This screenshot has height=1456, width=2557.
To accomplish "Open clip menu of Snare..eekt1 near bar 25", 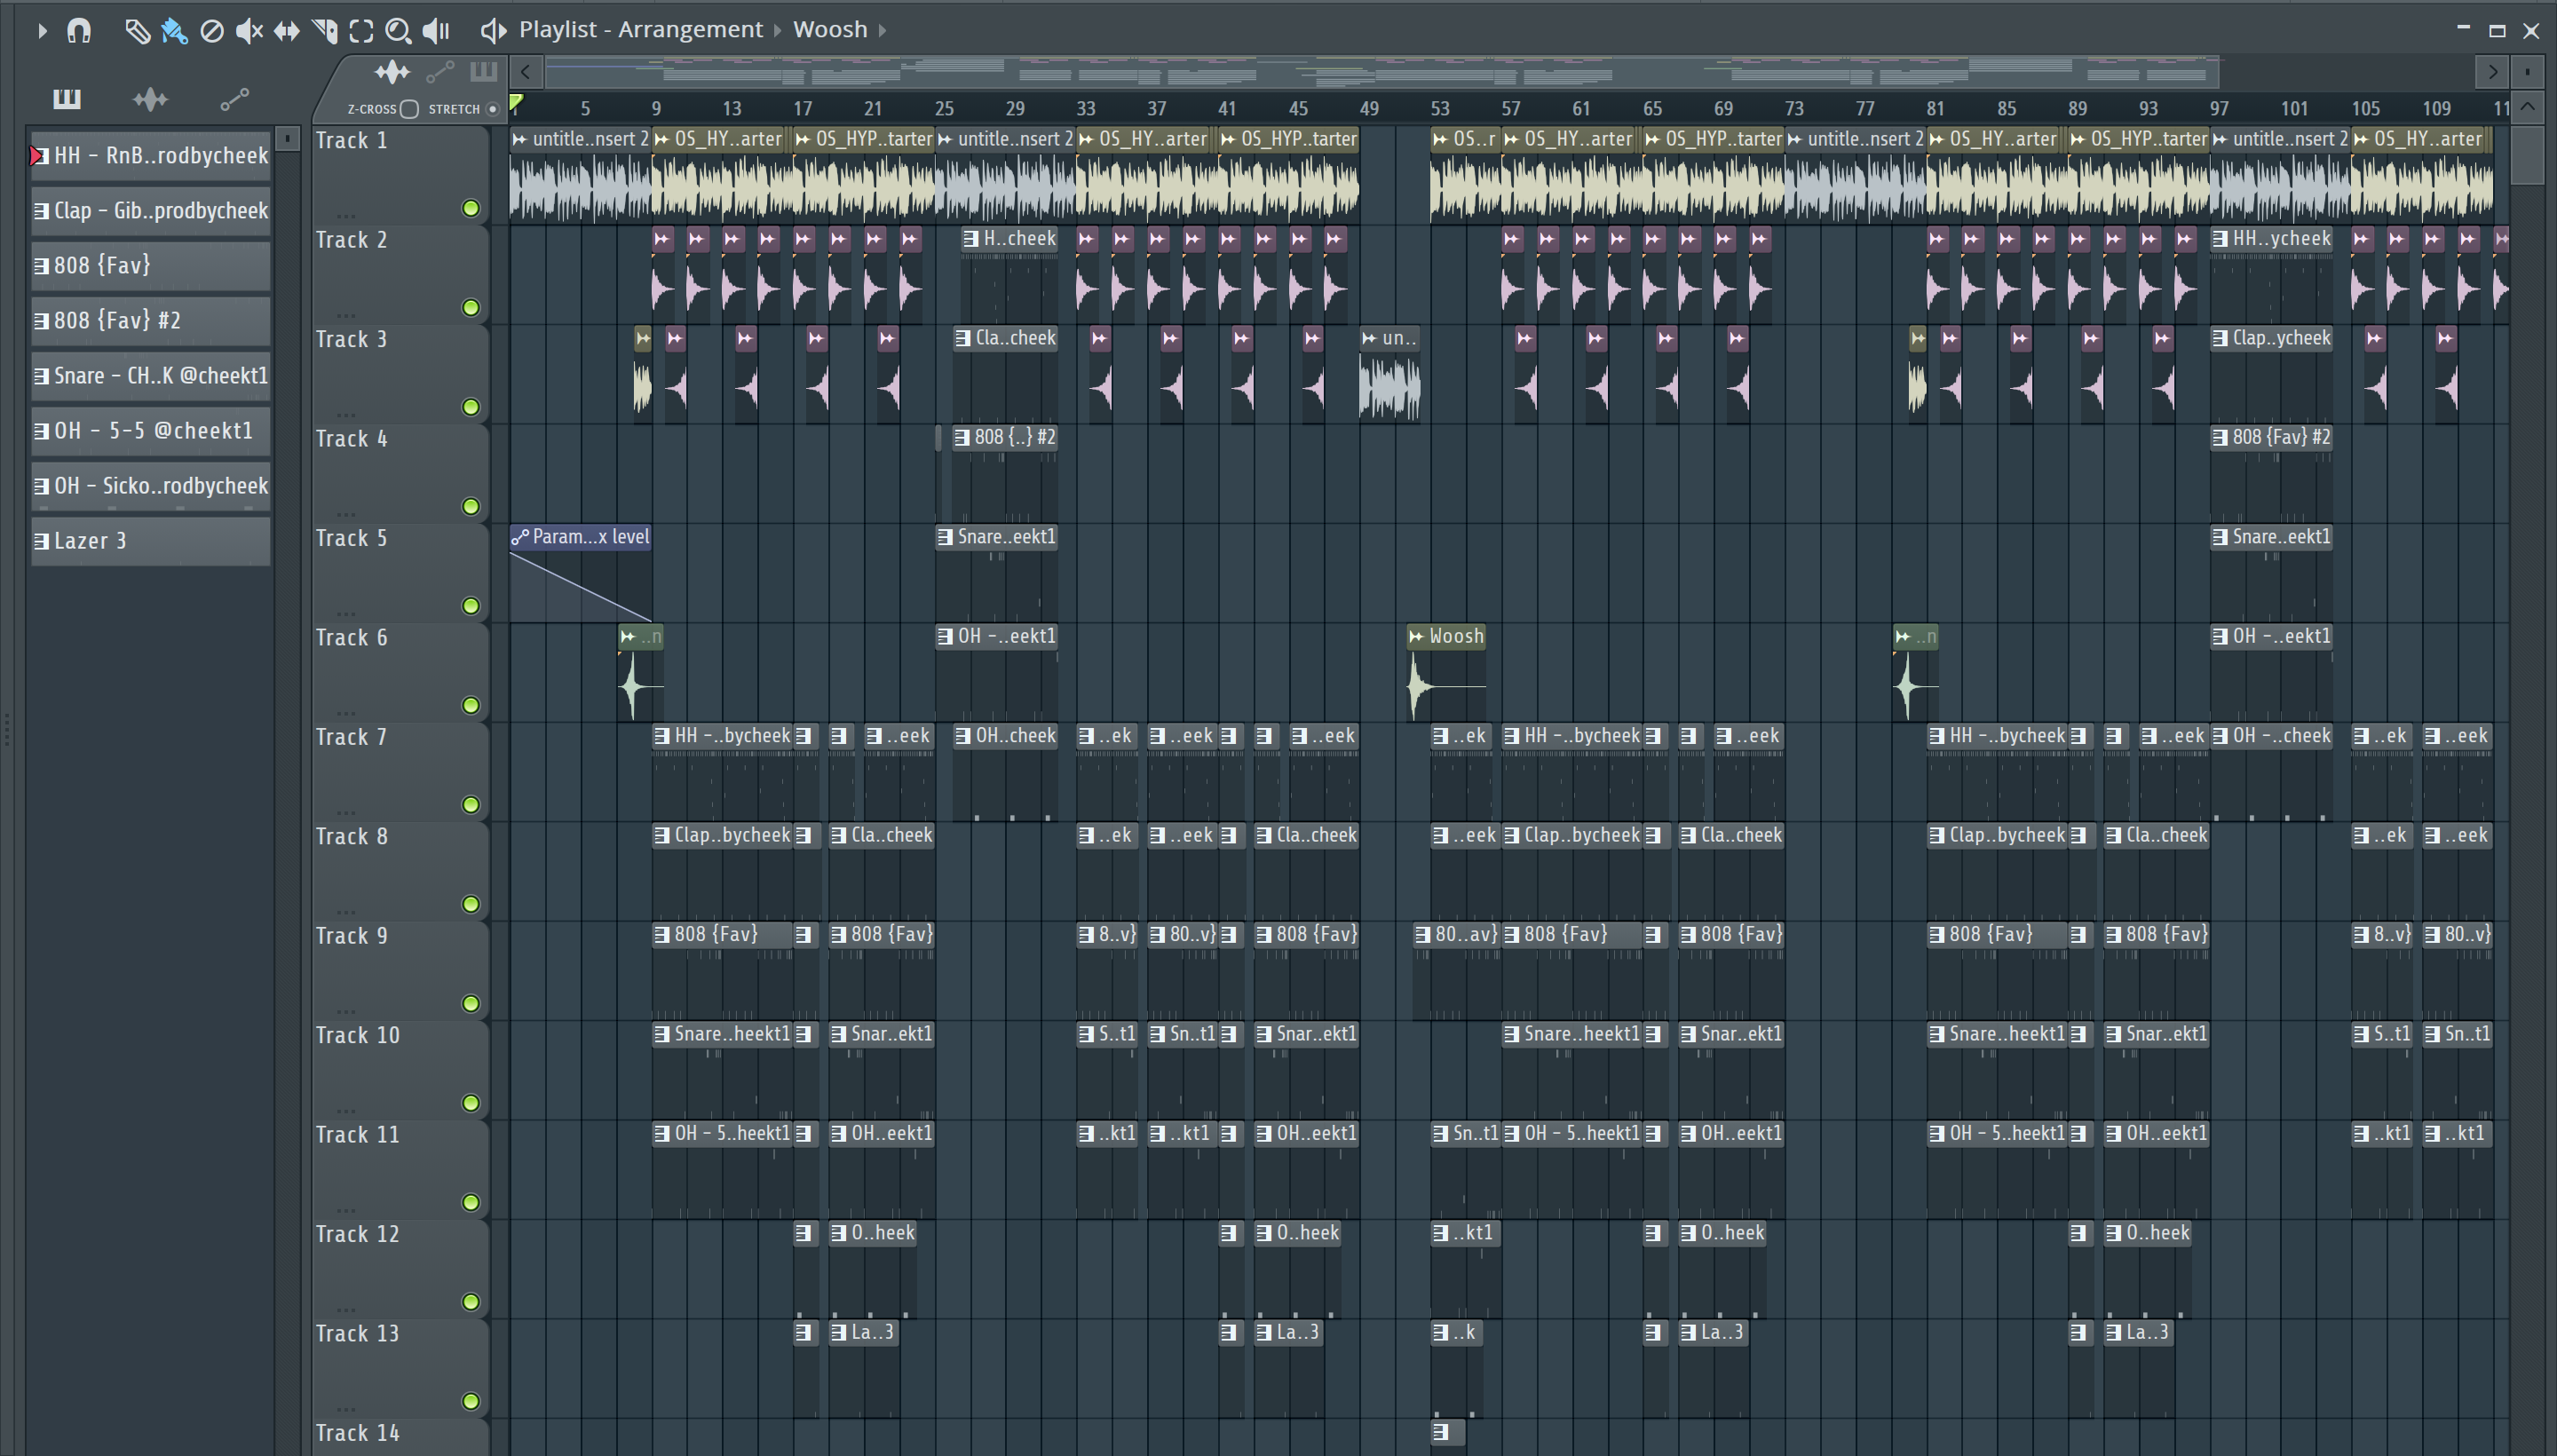I will pos(945,537).
